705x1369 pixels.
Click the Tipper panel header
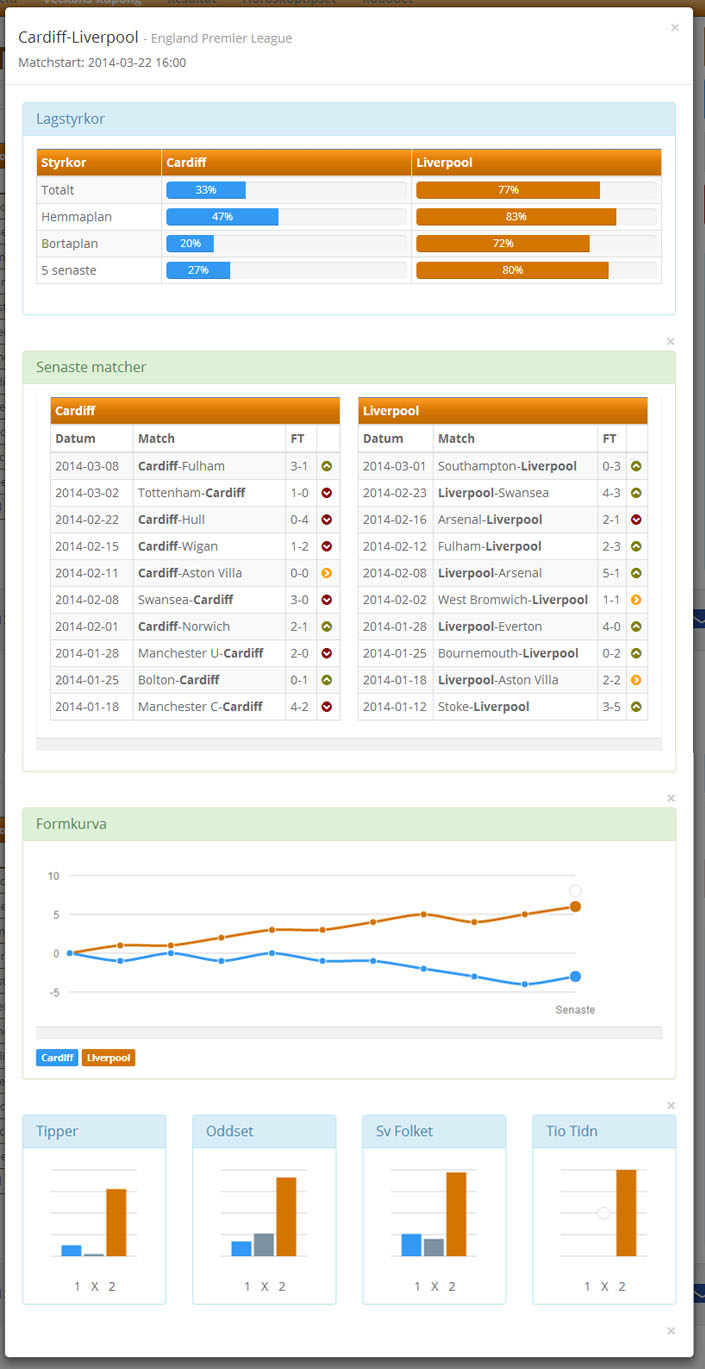tap(94, 1131)
